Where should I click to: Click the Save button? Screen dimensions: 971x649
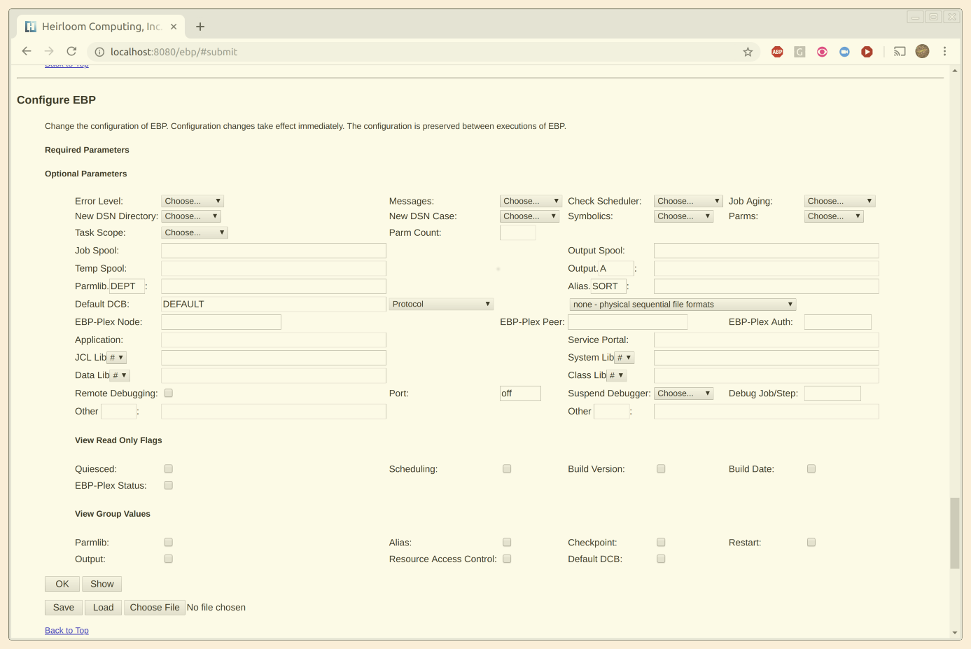(64, 608)
